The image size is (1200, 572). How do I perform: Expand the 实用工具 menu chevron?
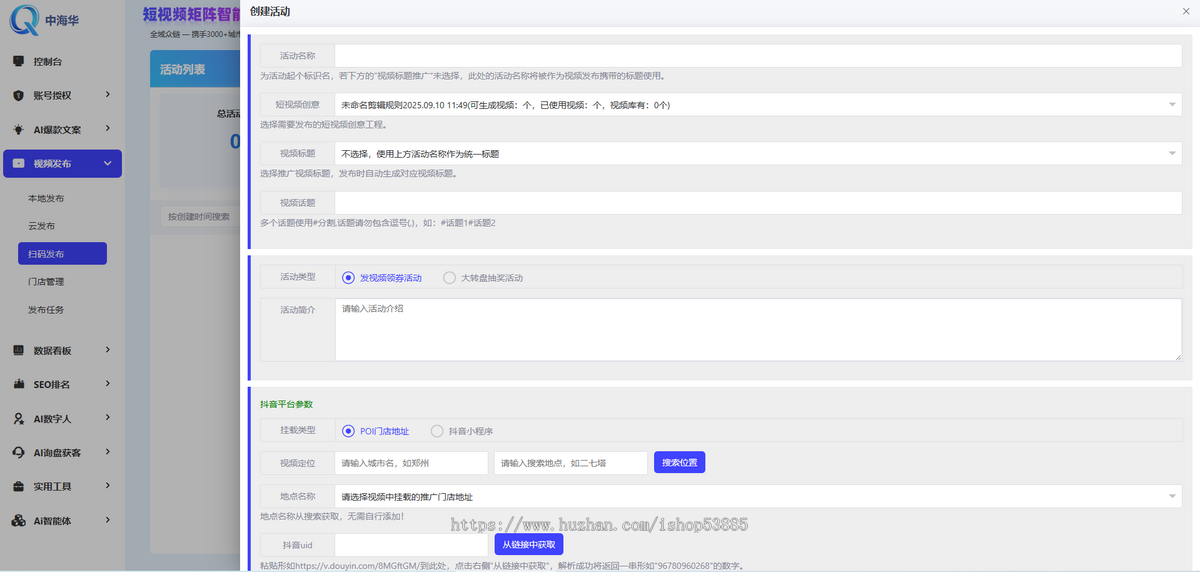click(x=108, y=487)
